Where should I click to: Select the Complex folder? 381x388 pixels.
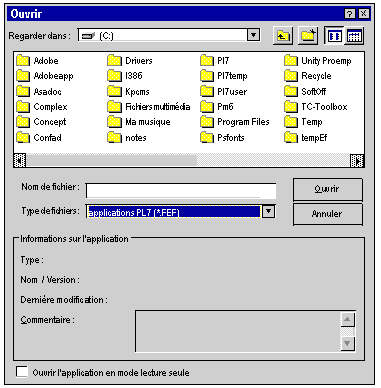tap(42, 107)
